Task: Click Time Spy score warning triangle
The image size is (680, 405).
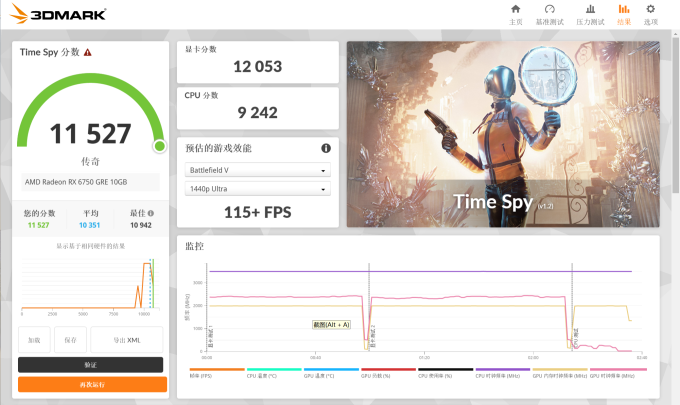Action: tap(88, 52)
